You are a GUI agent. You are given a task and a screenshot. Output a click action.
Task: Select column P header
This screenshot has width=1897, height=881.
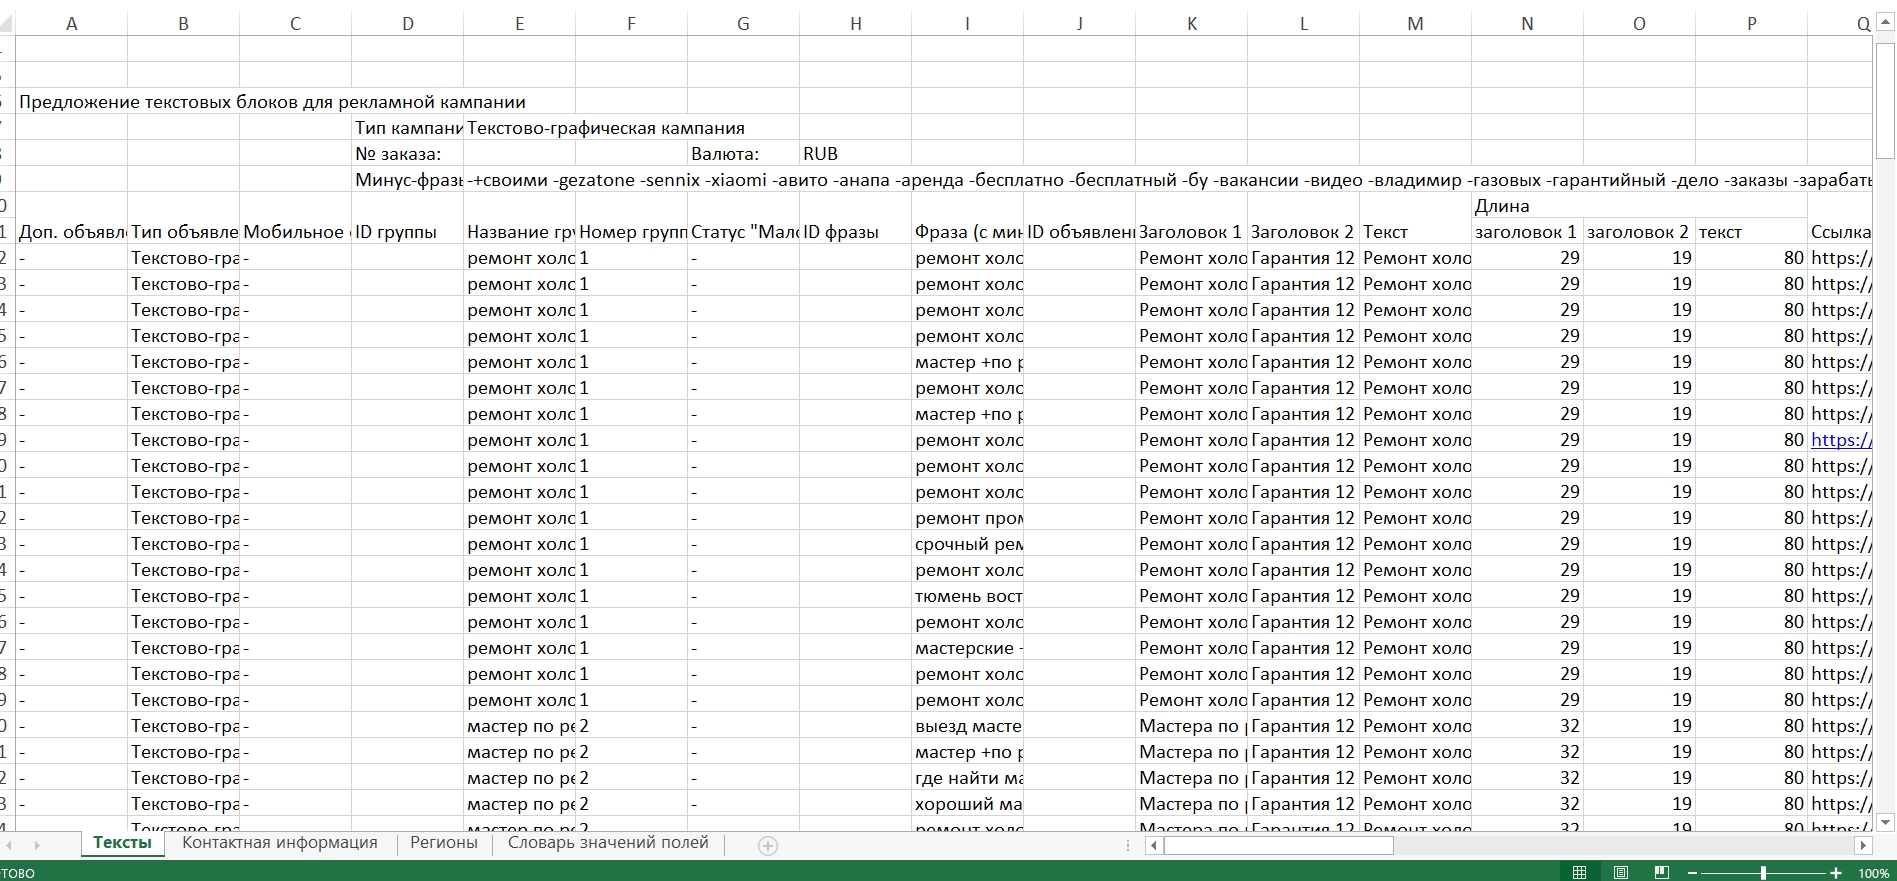coord(1752,24)
